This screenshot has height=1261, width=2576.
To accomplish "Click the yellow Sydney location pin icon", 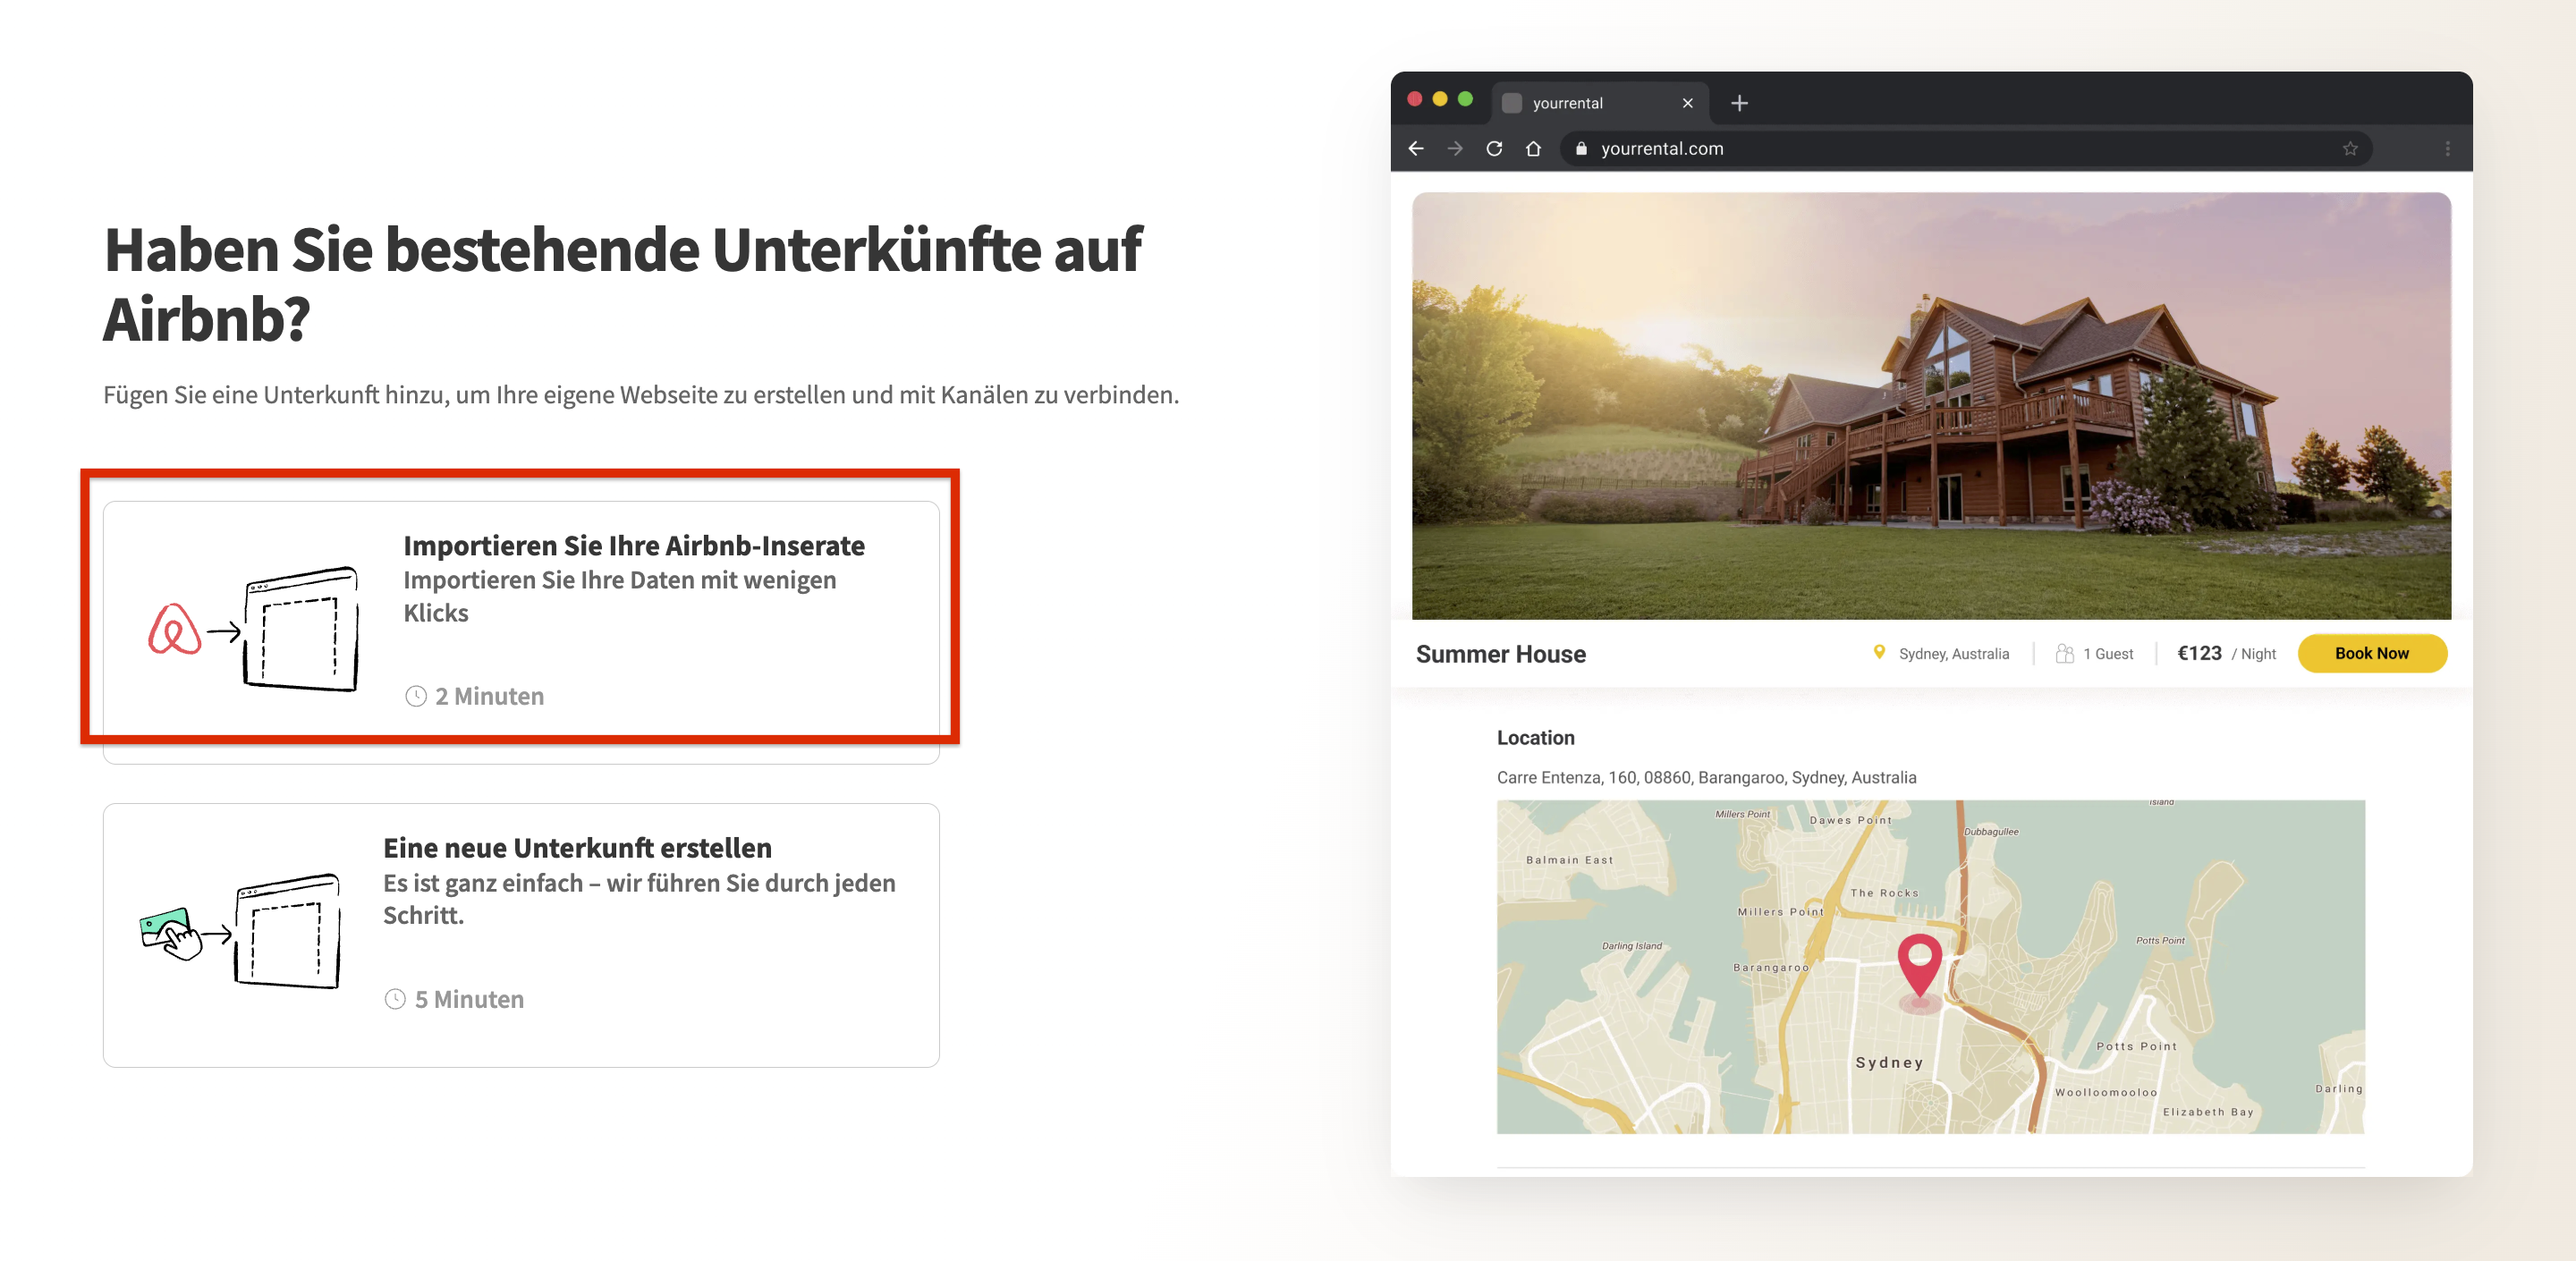I will pyautogui.click(x=1879, y=652).
